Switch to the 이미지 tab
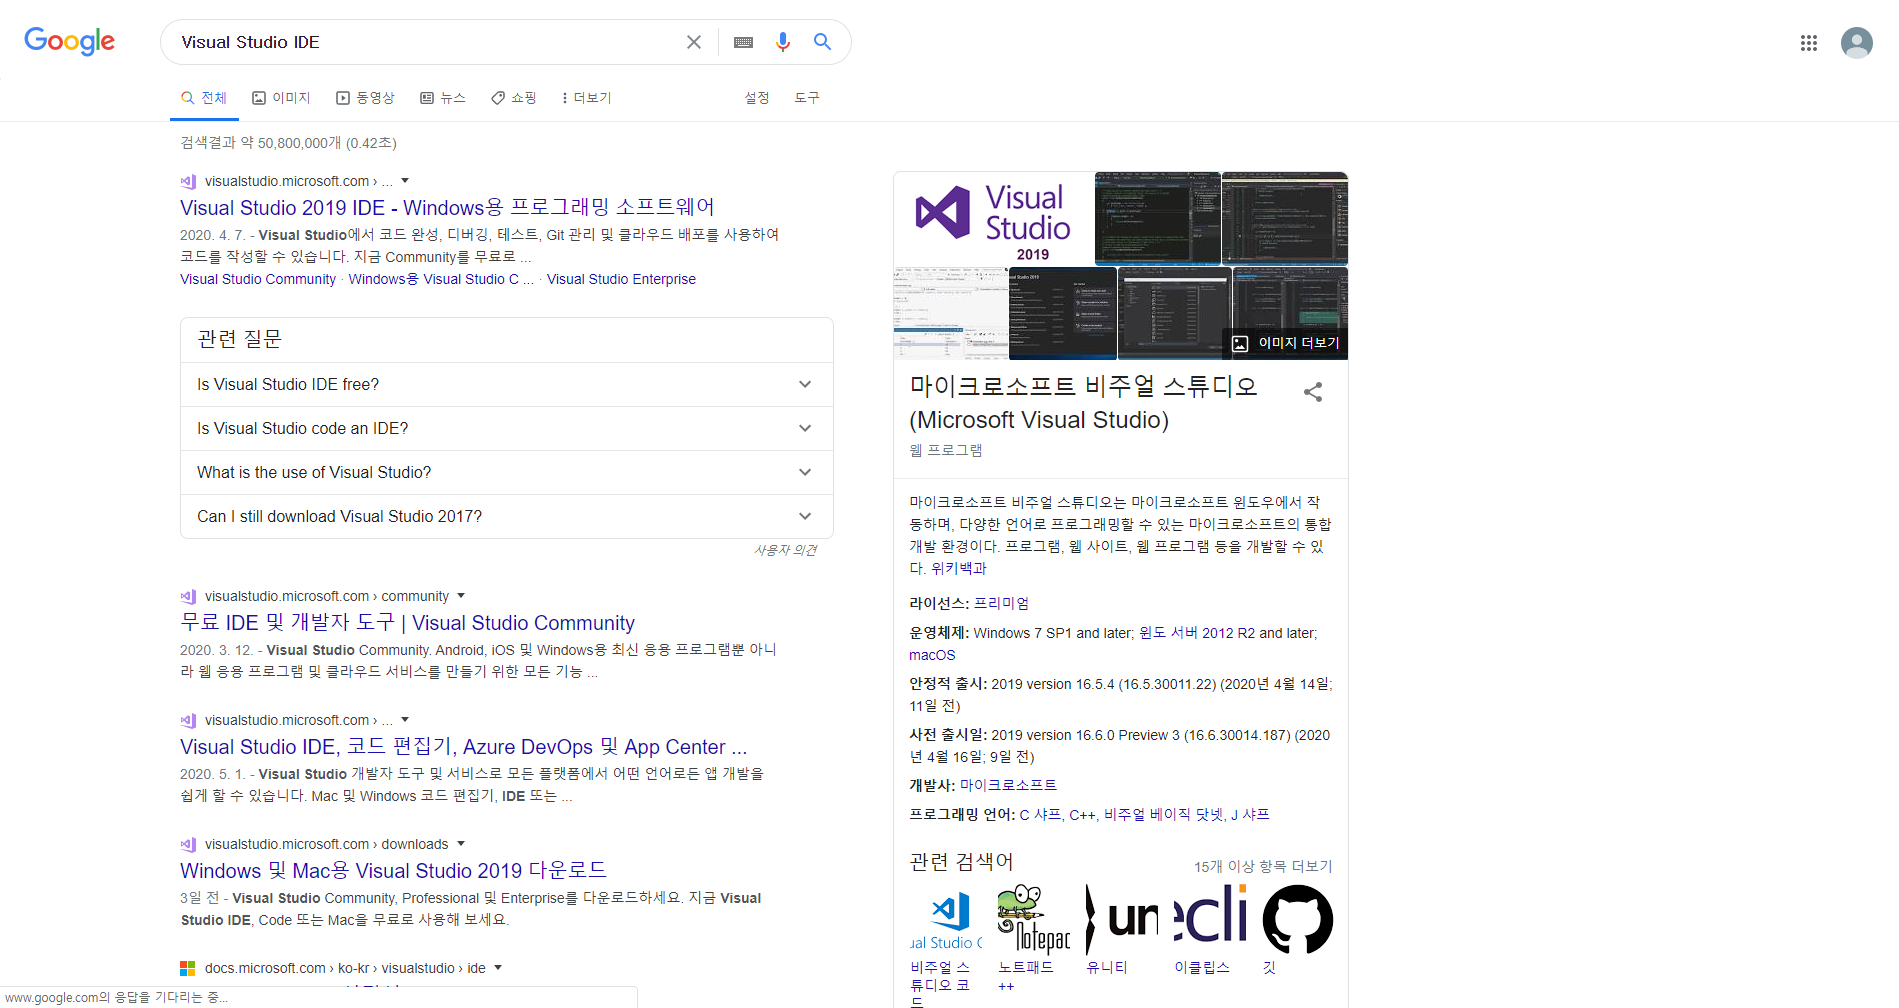1899x1008 pixels. [281, 98]
